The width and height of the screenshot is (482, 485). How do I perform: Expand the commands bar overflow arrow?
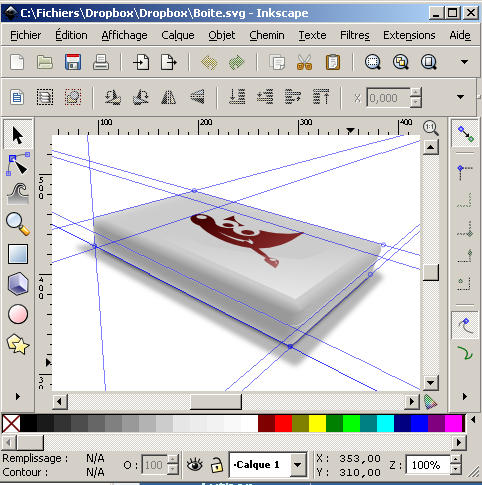click(464, 62)
